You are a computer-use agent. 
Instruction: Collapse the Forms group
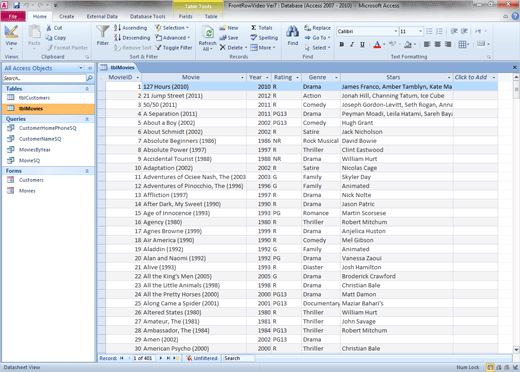coord(87,171)
